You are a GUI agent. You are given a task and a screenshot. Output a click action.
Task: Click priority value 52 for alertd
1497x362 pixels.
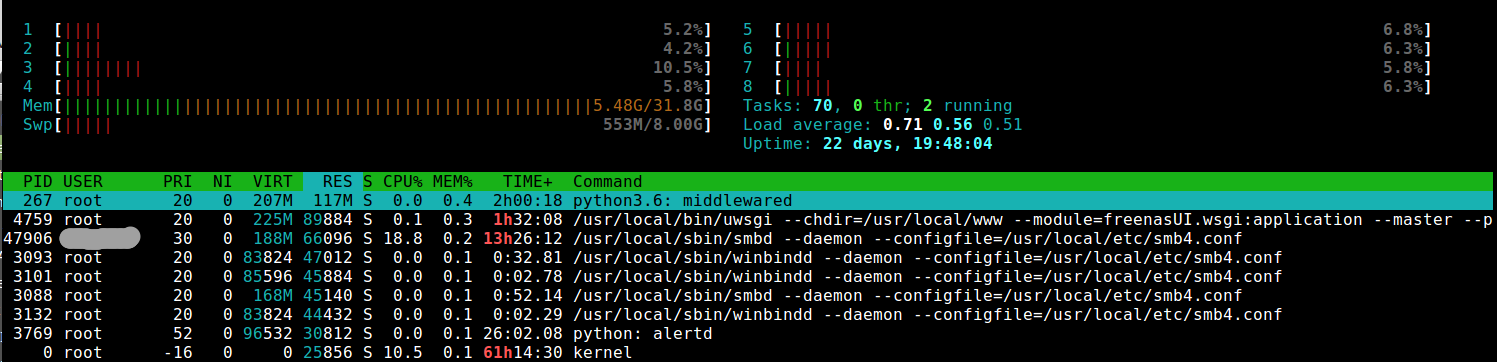[183, 333]
